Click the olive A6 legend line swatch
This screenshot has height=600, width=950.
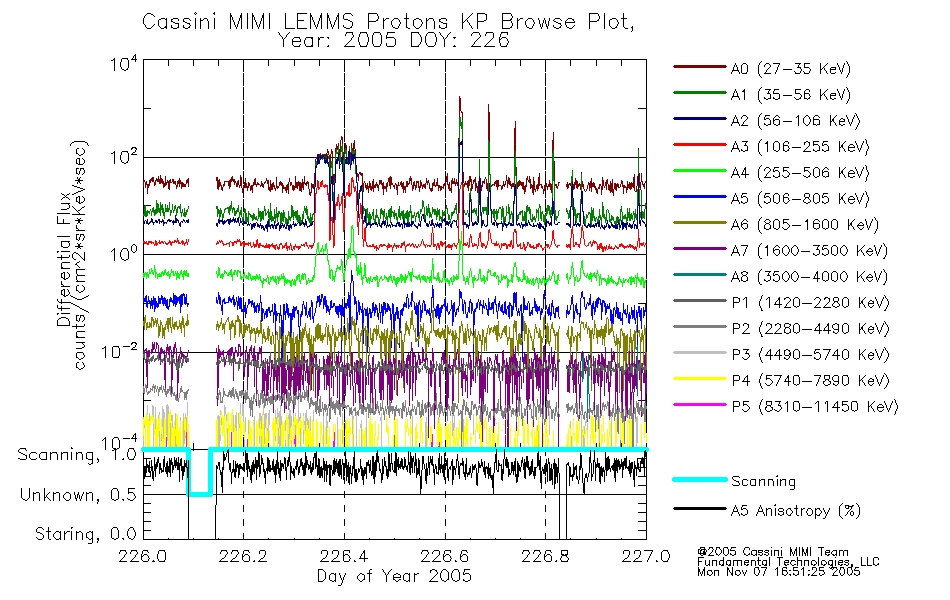tap(699, 222)
